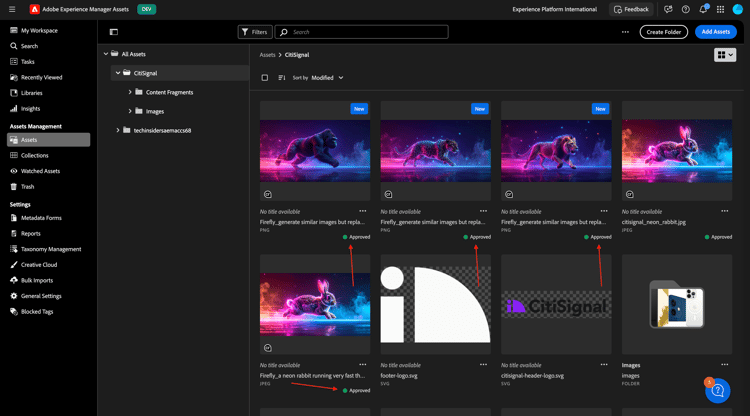The height and width of the screenshot is (416, 750).
Task: Click the user profile avatar
Action: [738, 9]
